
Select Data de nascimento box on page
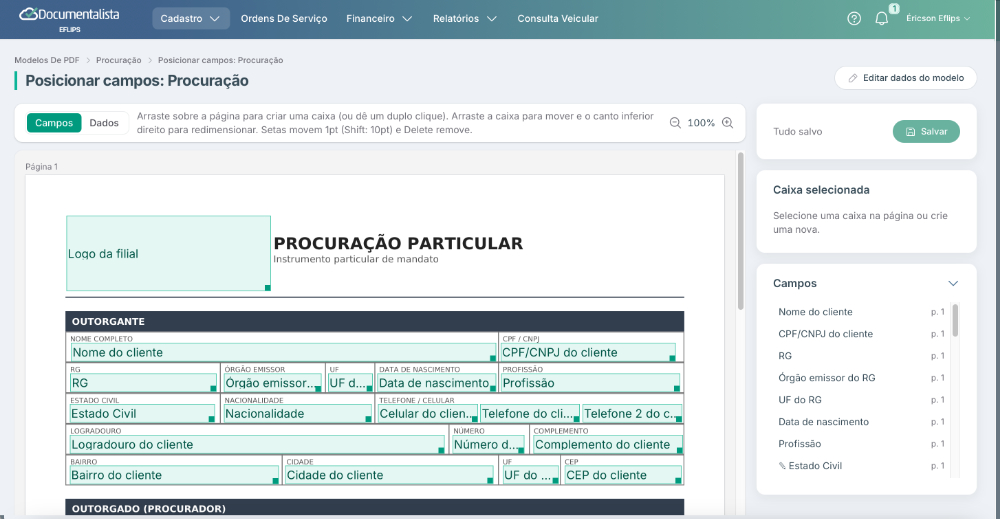pos(436,383)
